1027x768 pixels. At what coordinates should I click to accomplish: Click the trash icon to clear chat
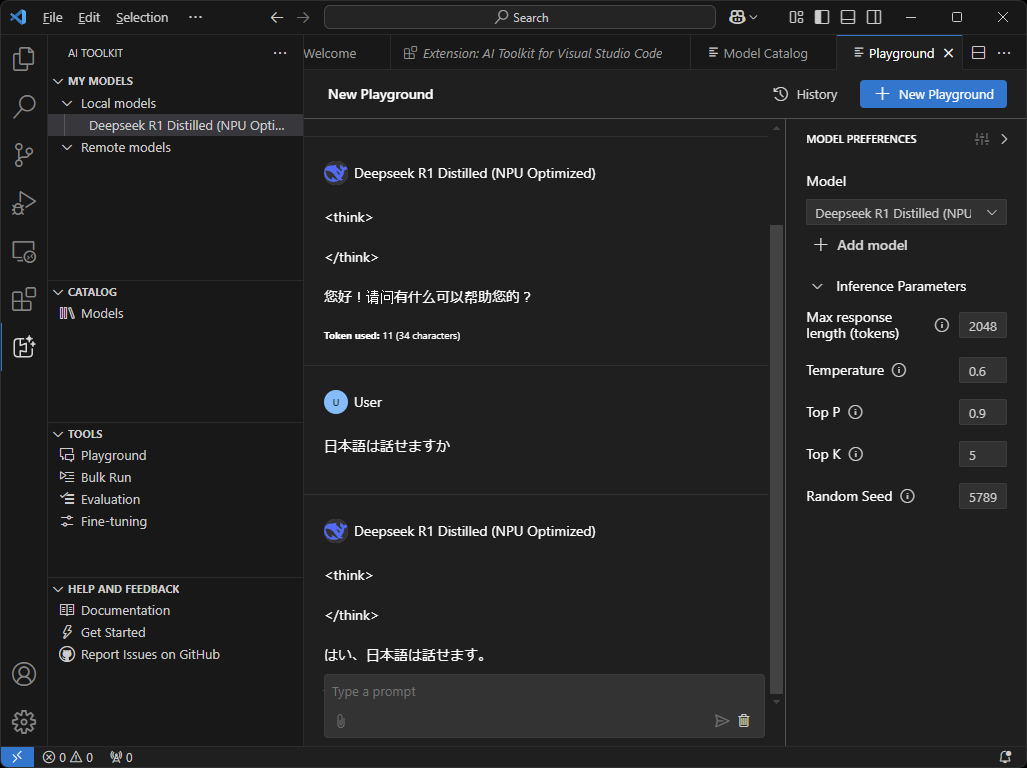[x=744, y=720]
